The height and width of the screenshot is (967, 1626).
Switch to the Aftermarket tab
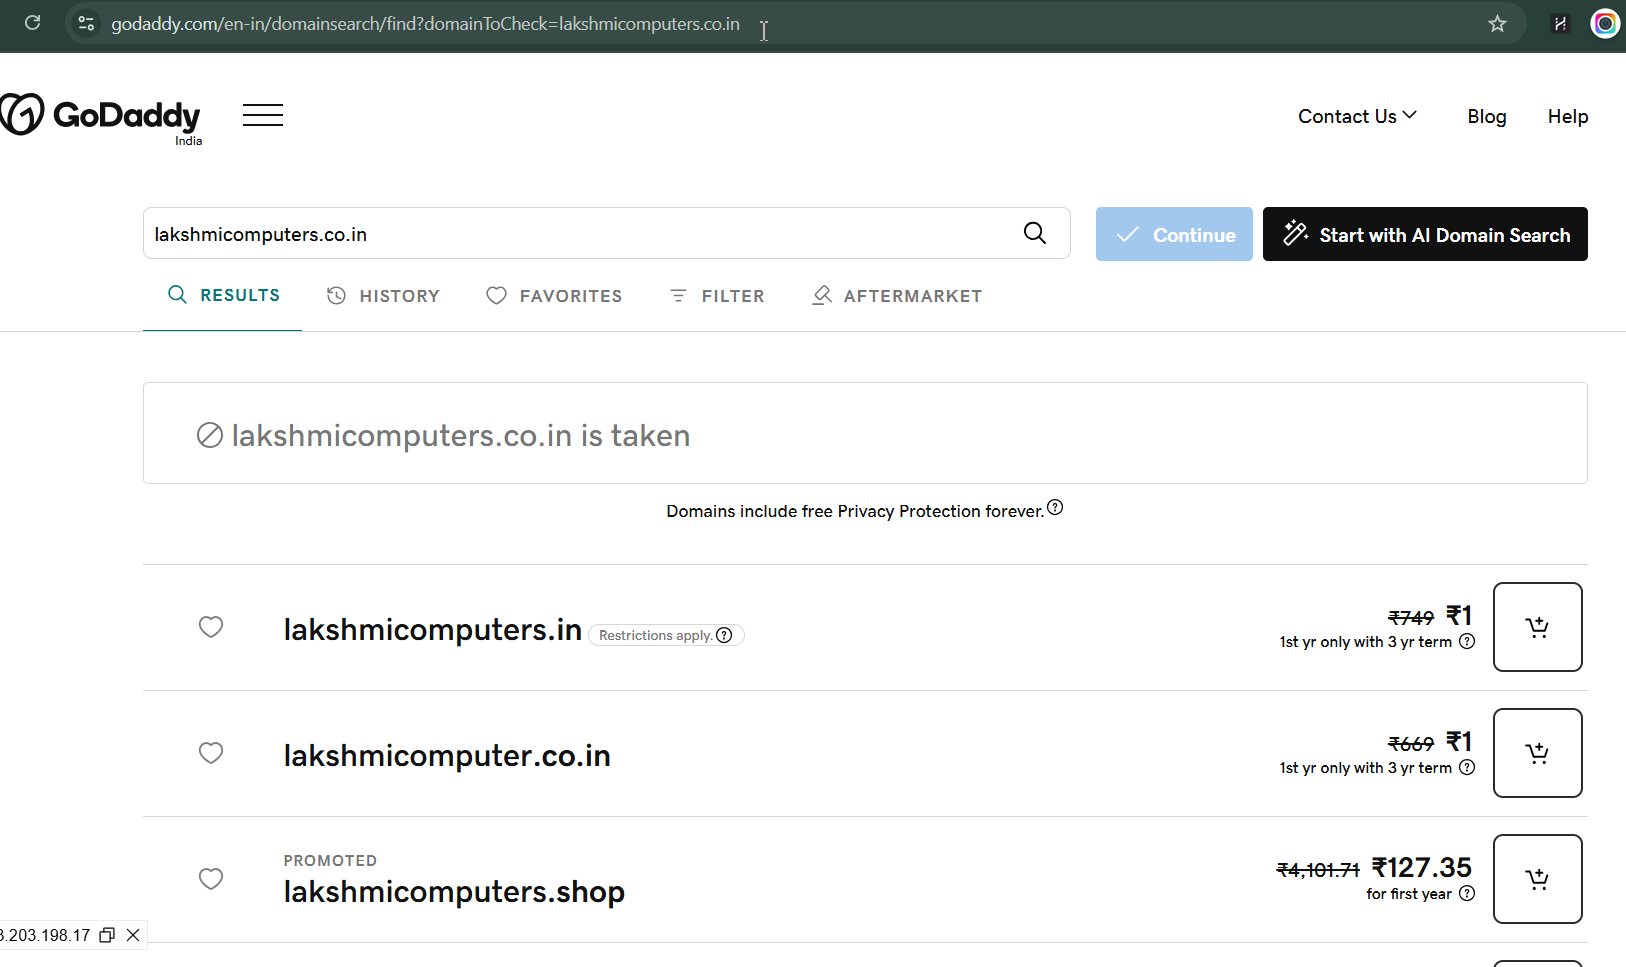point(897,296)
